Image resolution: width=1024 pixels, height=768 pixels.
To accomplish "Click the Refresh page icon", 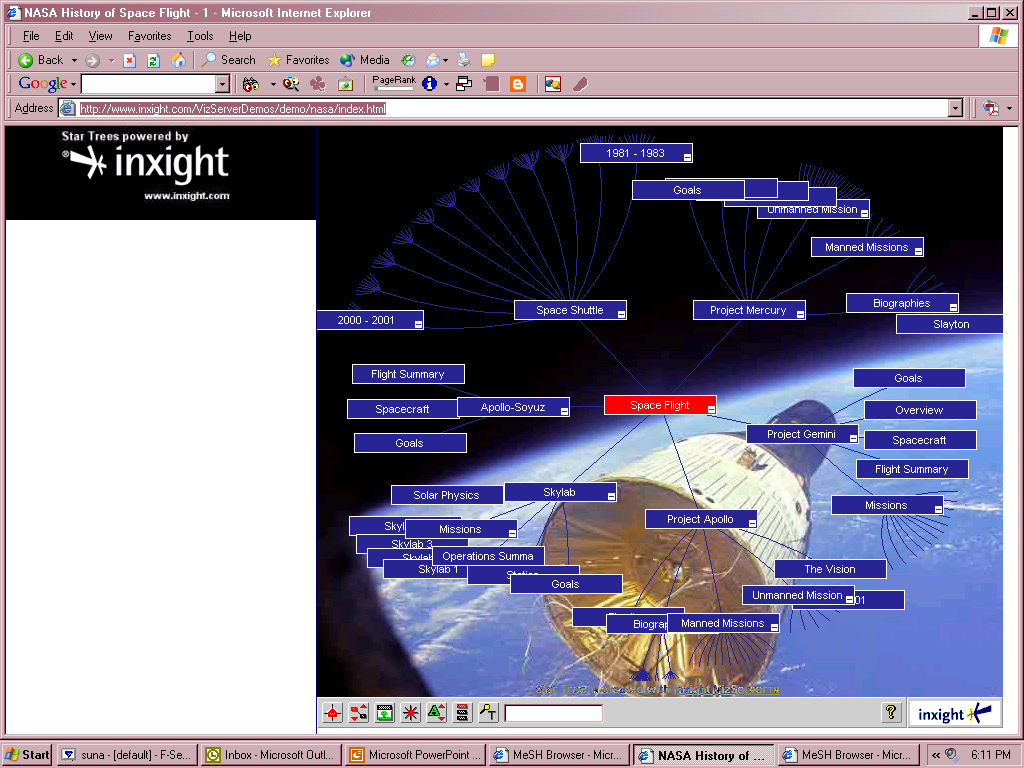I will pyautogui.click(x=153, y=60).
